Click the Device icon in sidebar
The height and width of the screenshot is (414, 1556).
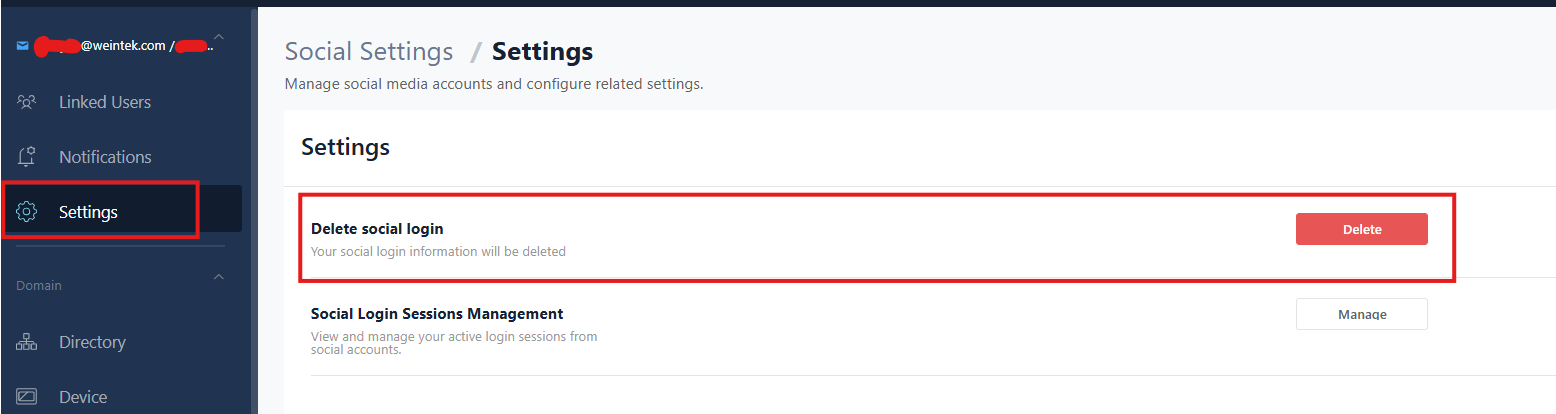[x=27, y=397]
